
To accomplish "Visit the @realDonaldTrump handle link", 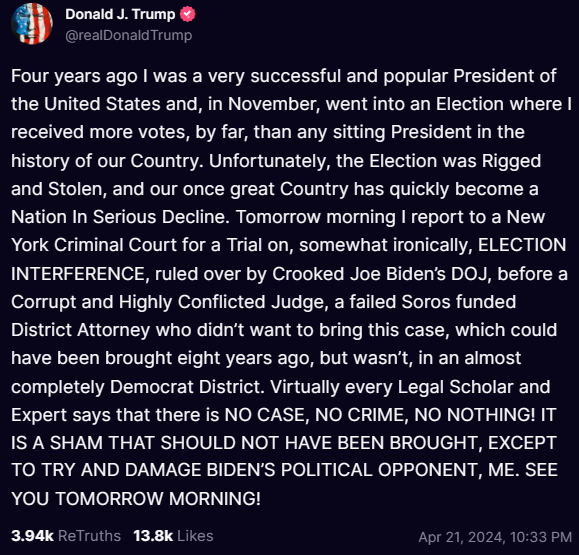I will (x=129, y=35).
